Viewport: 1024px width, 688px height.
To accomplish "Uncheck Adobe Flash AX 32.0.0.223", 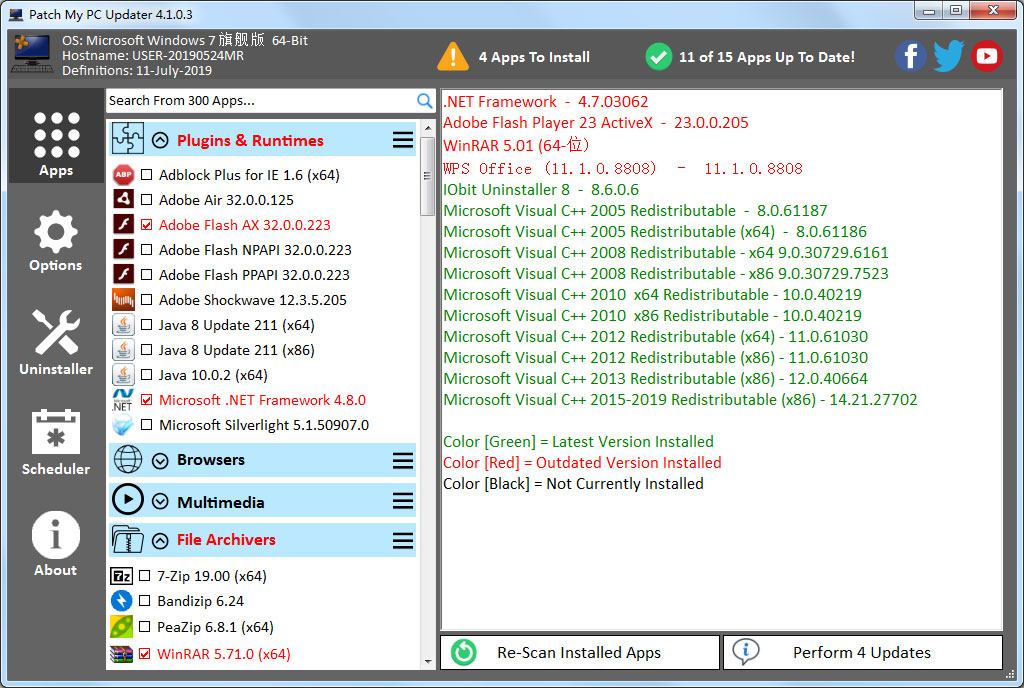I will (x=147, y=225).
